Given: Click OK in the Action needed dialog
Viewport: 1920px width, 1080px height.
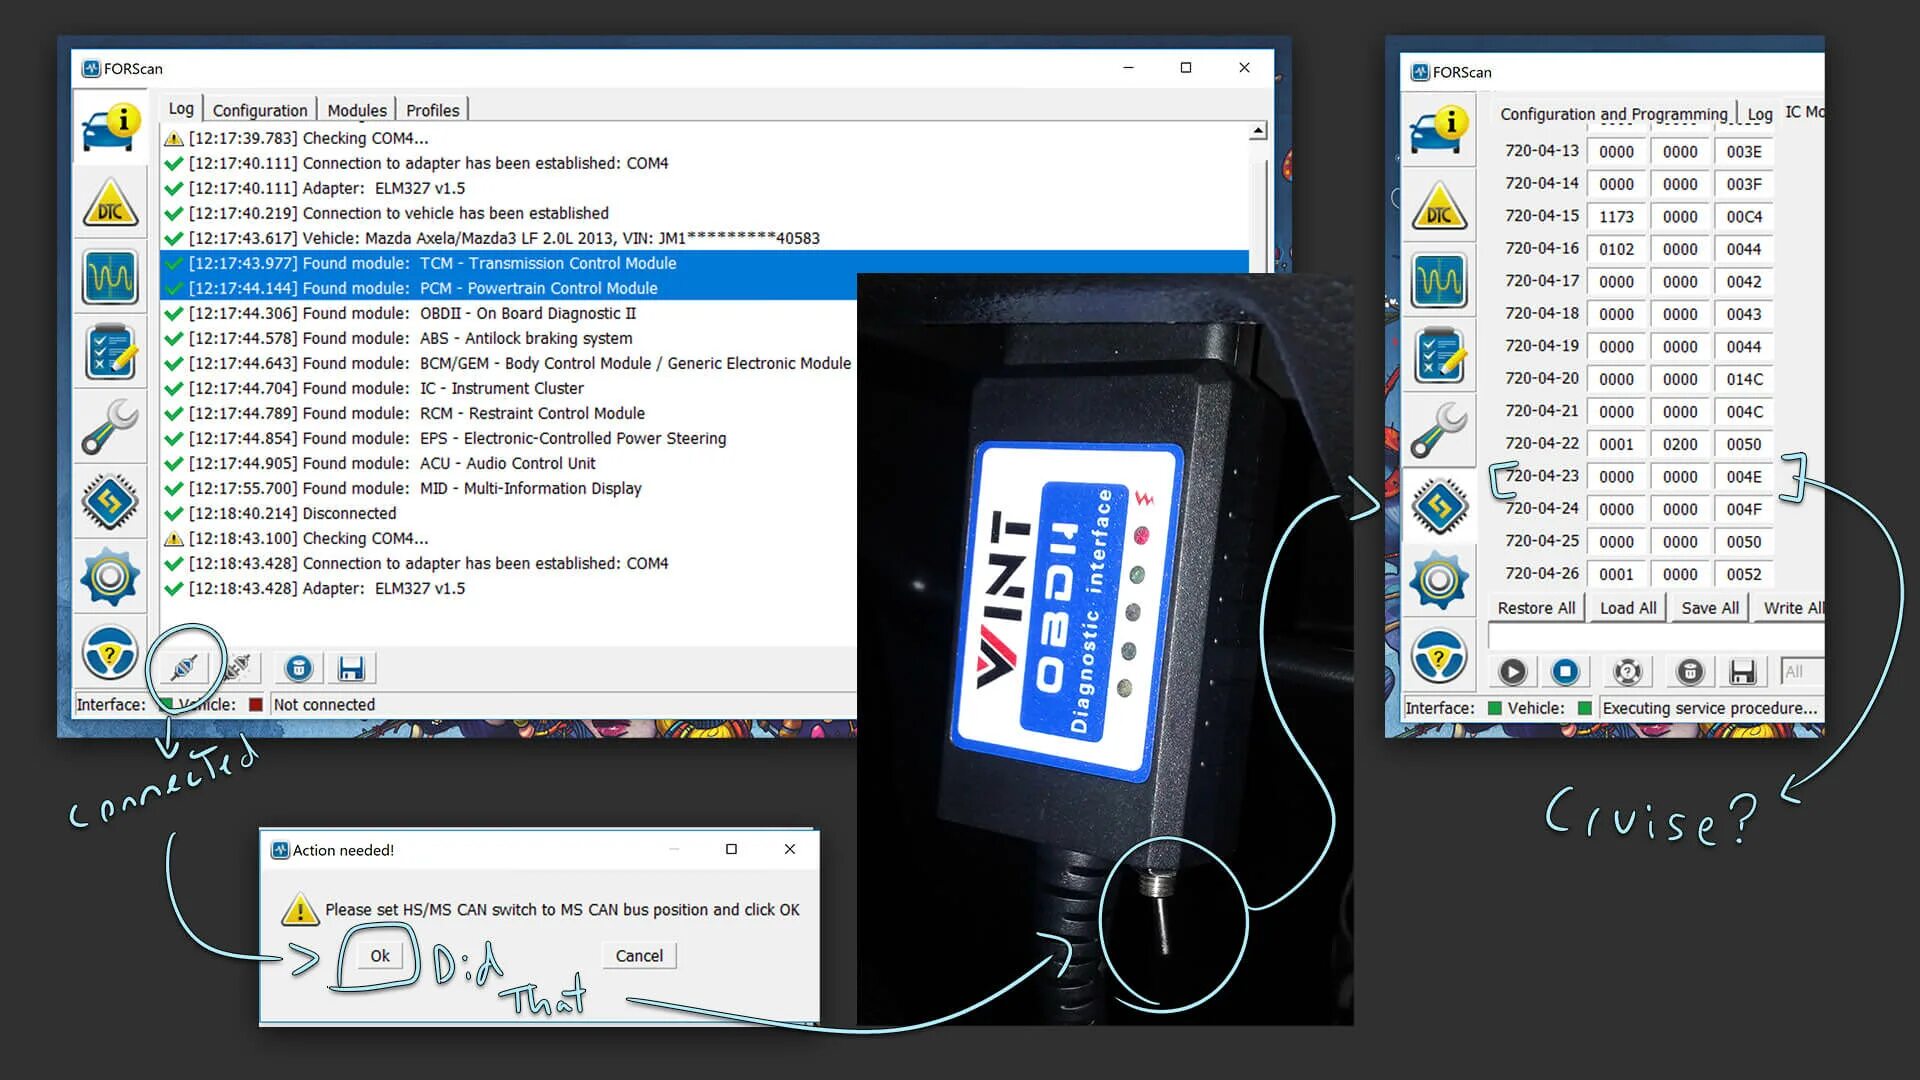Looking at the screenshot, I should [380, 955].
